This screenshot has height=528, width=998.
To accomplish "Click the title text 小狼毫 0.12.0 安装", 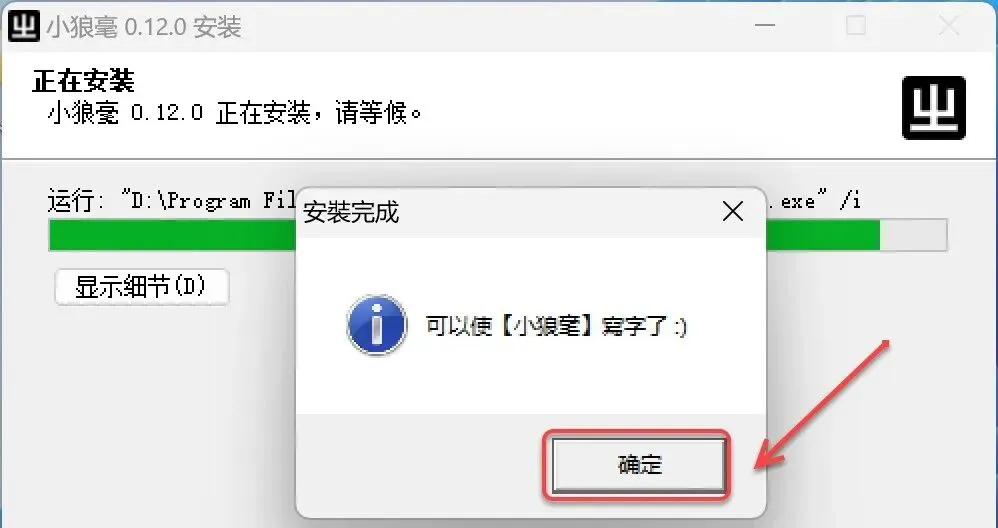I will pyautogui.click(x=144, y=27).
